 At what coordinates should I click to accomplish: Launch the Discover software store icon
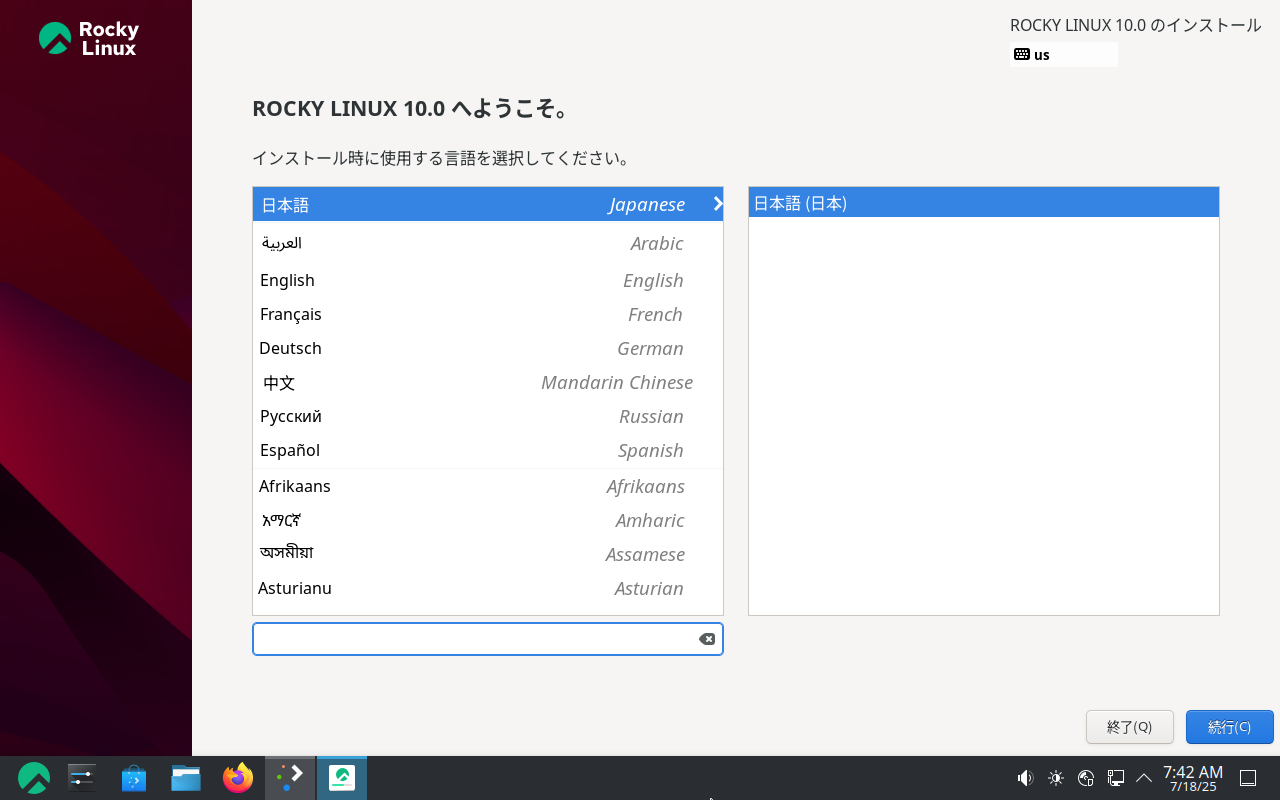point(134,778)
